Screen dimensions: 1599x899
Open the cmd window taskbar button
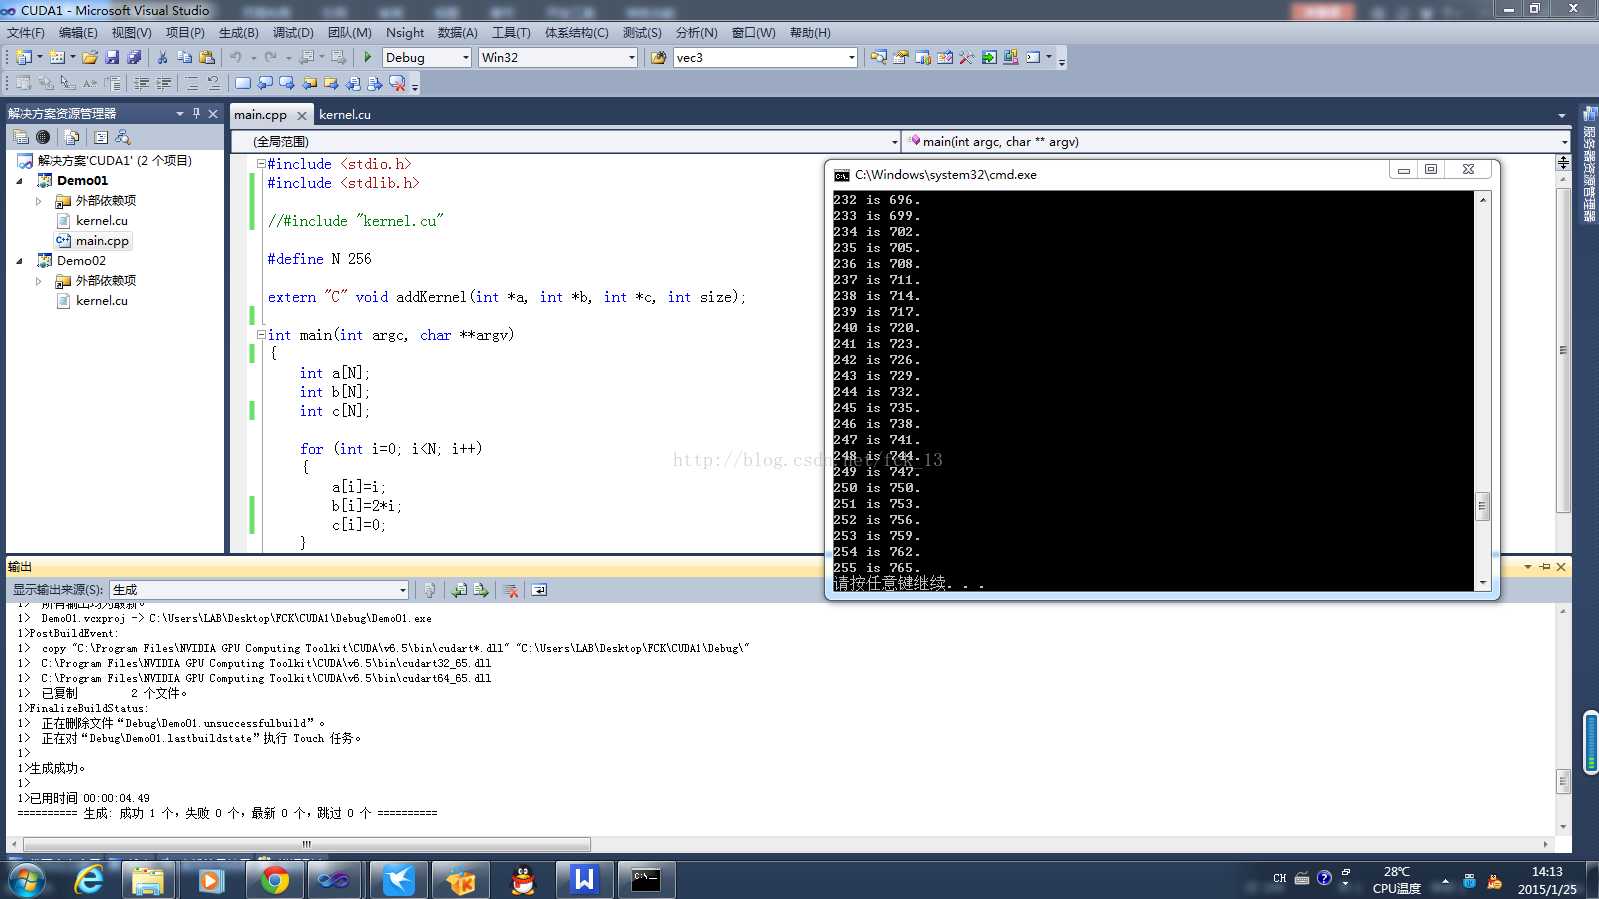click(646, 880)
